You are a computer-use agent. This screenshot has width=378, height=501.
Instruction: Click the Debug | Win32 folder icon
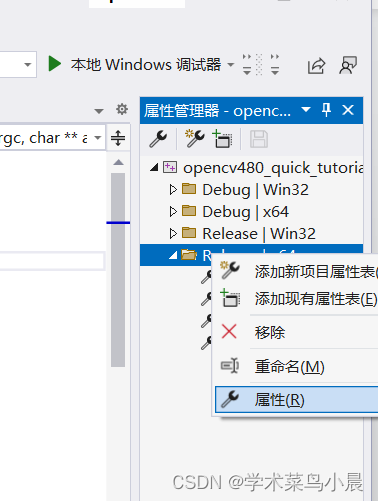pos(189,189)
